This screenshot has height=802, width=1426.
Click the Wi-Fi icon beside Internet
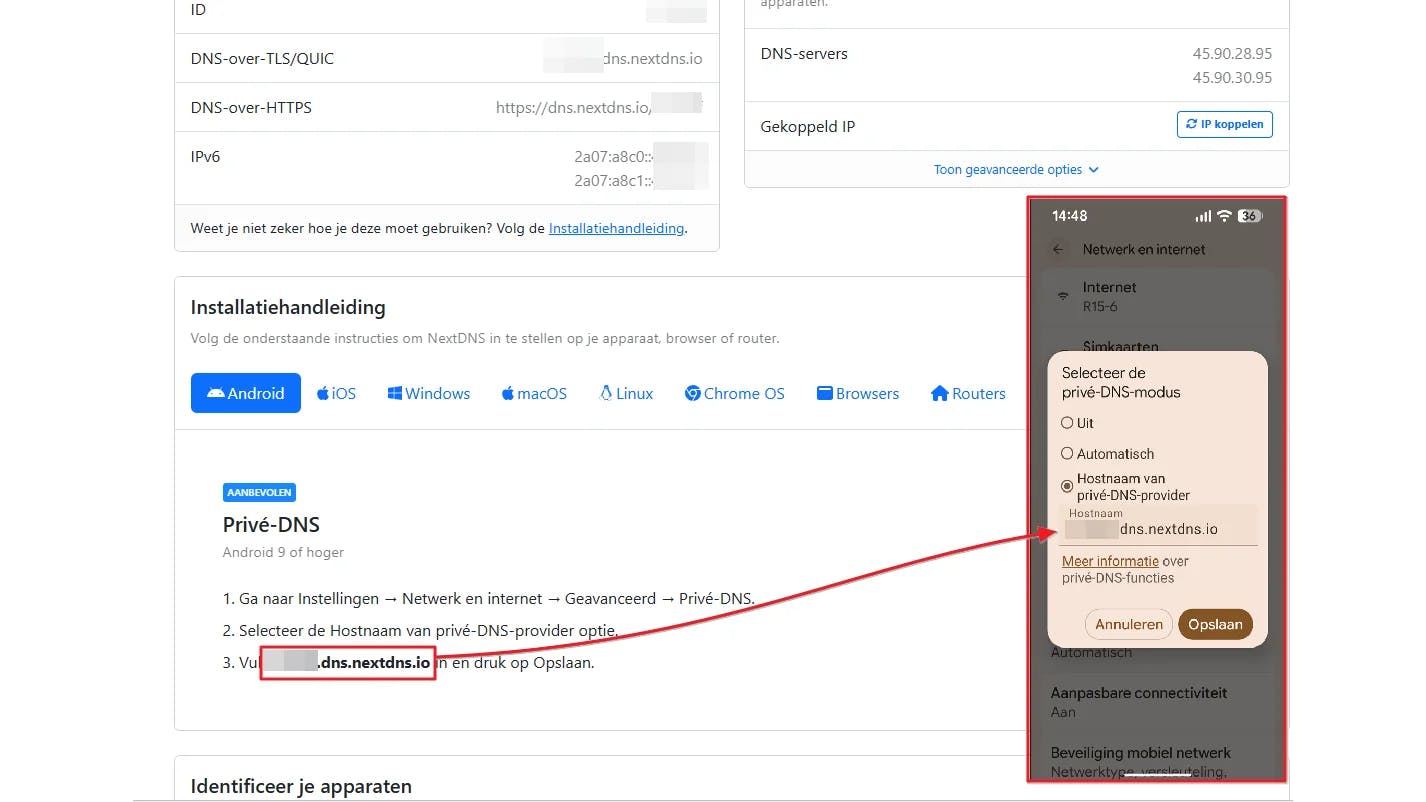[x=1062, y=296]
